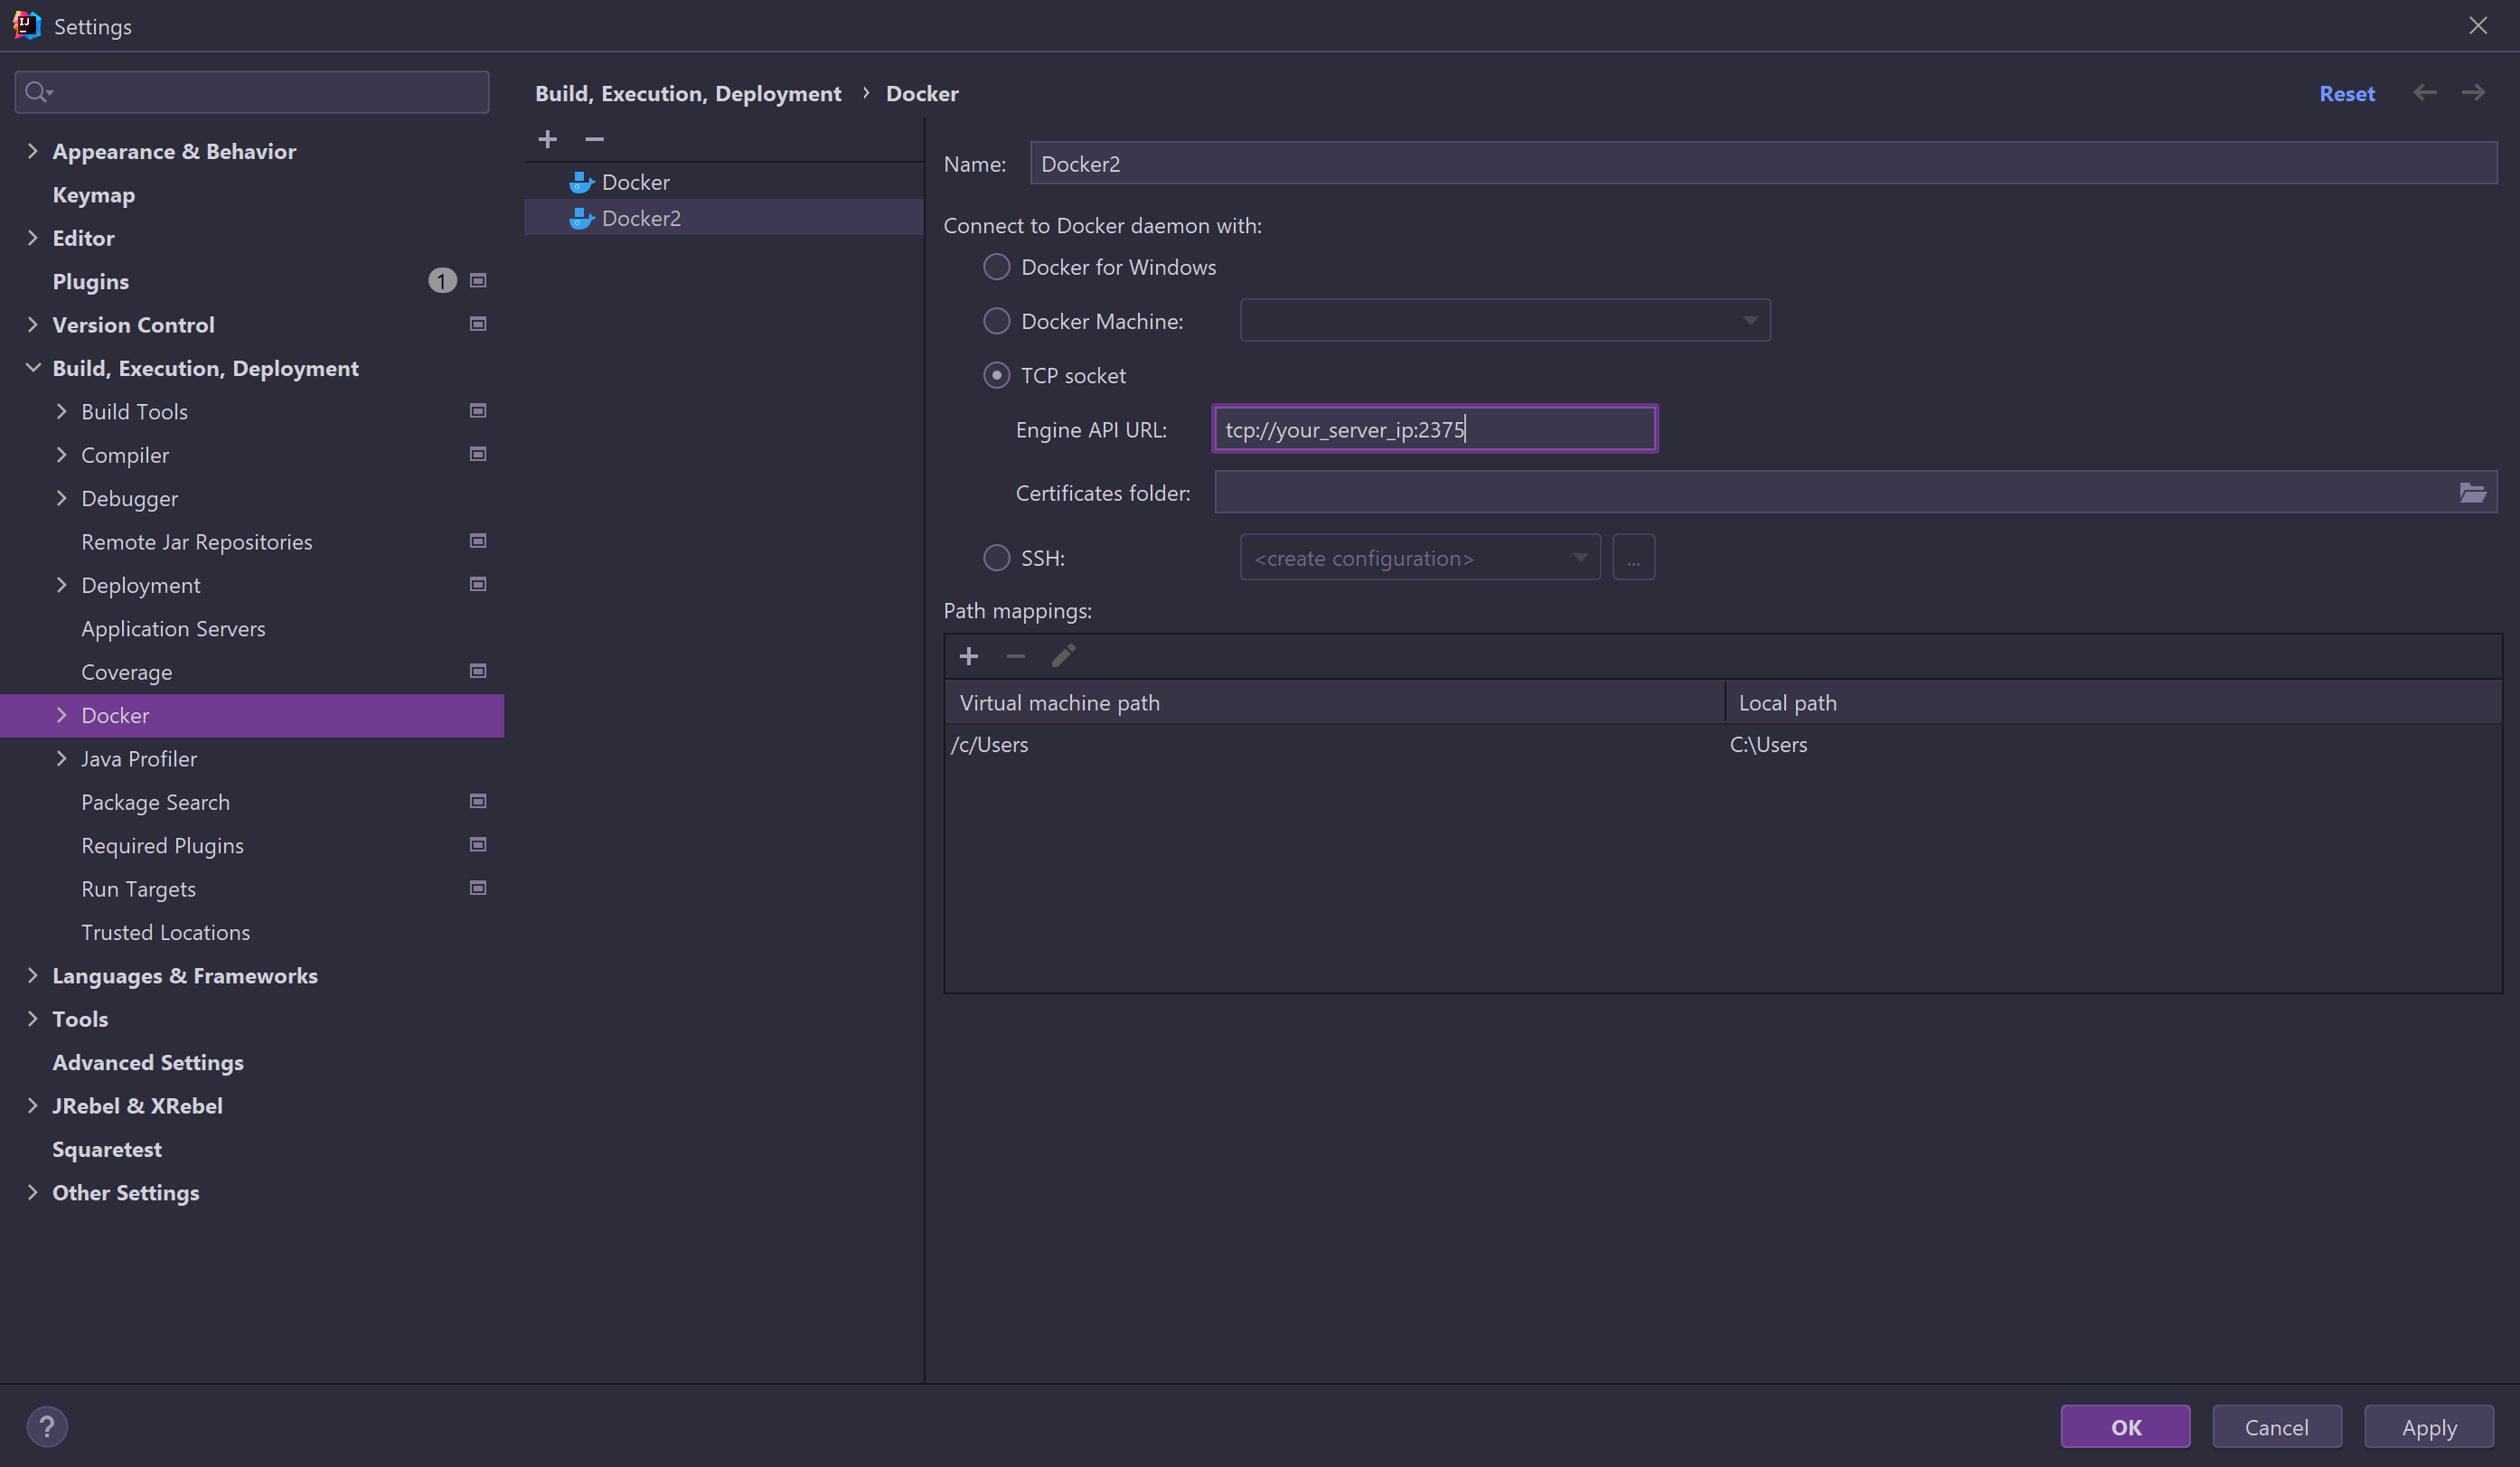Click project-level icon next to Coverage
The height and width of the screenshot is (1467, 2520).
(x=478, y=671)
